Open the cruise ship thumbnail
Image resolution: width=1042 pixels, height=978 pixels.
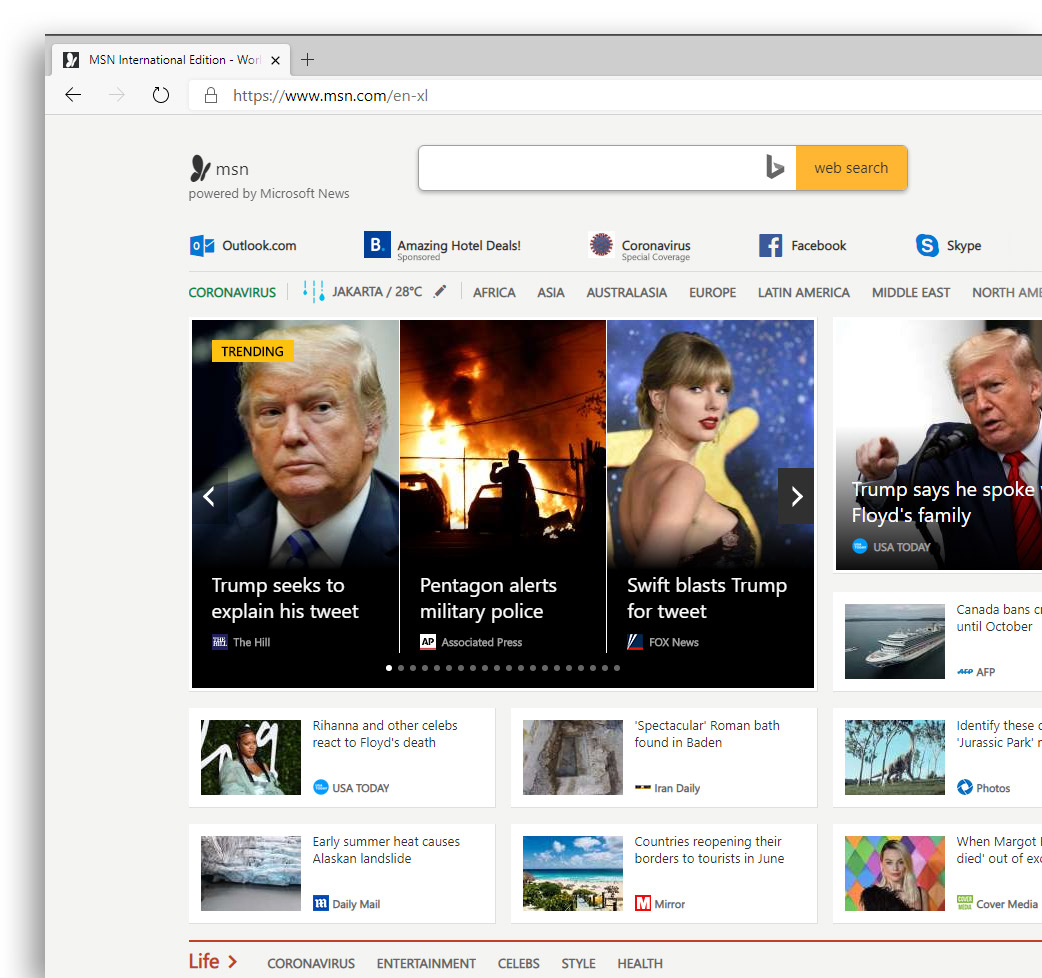[894, 641]
